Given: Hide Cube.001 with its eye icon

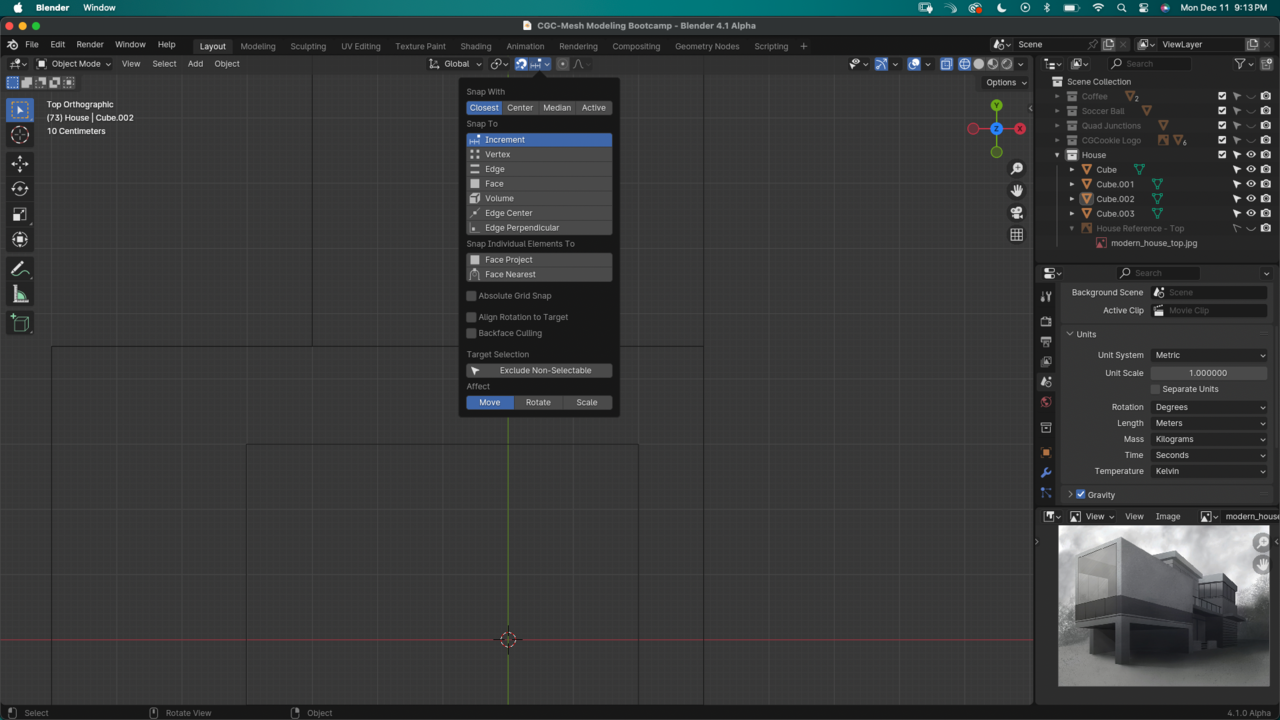Looking at the screenshot, I should click(1250, 184).
